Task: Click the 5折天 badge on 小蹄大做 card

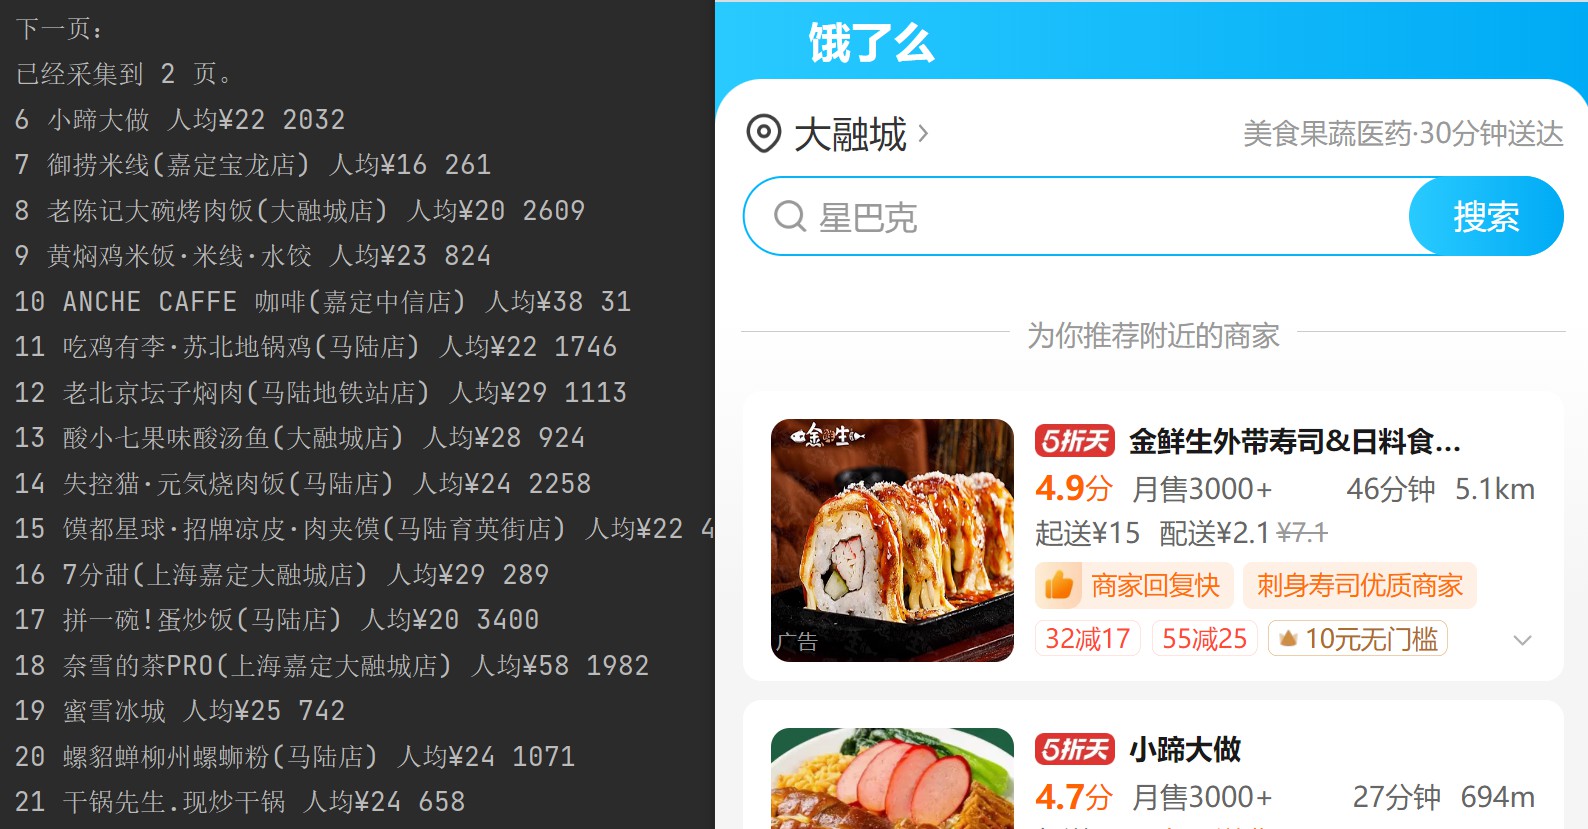Action: pyautogui.click(x=1075, y=749)
